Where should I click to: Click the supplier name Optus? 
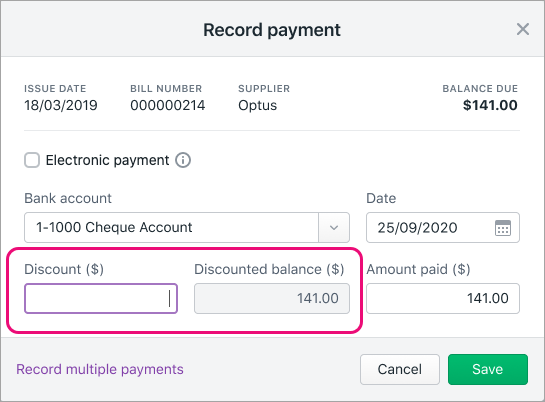258,105
